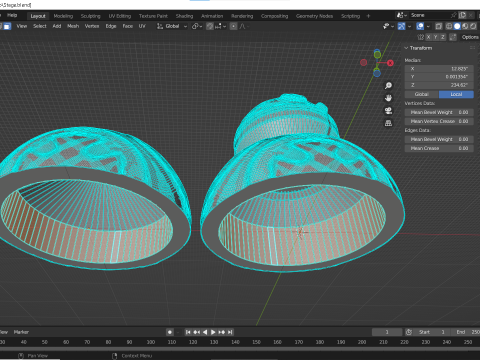This screenshot has height=360, width=480.
Task: Toggle timeline auto keying record button
Action: tap(170, 332)
